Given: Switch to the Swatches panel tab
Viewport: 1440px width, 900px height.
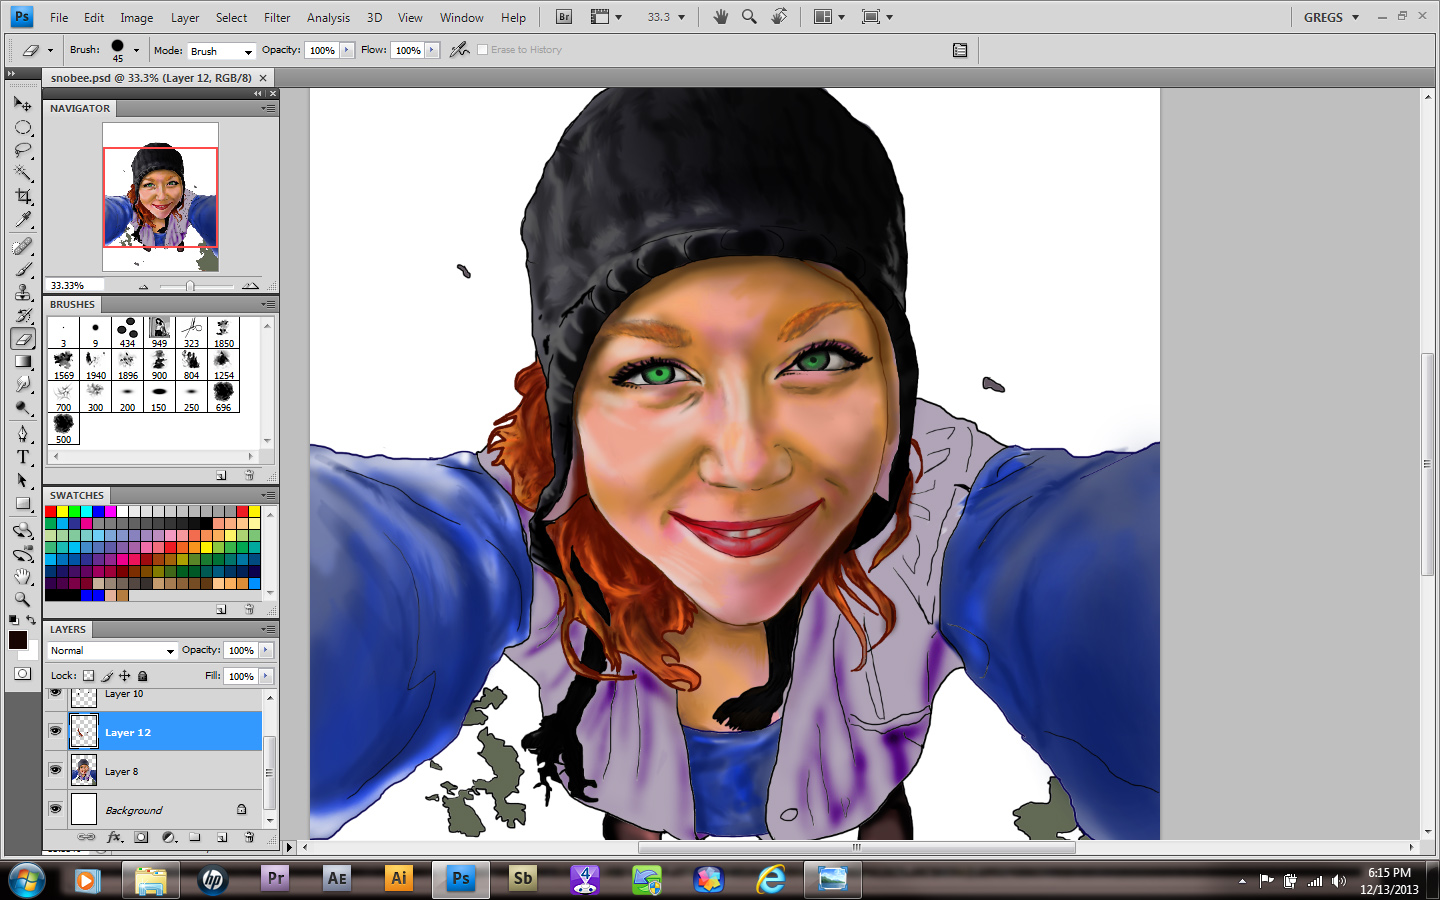Looking at the screenshot, I should pyautogui.click(x=77, y=495).
